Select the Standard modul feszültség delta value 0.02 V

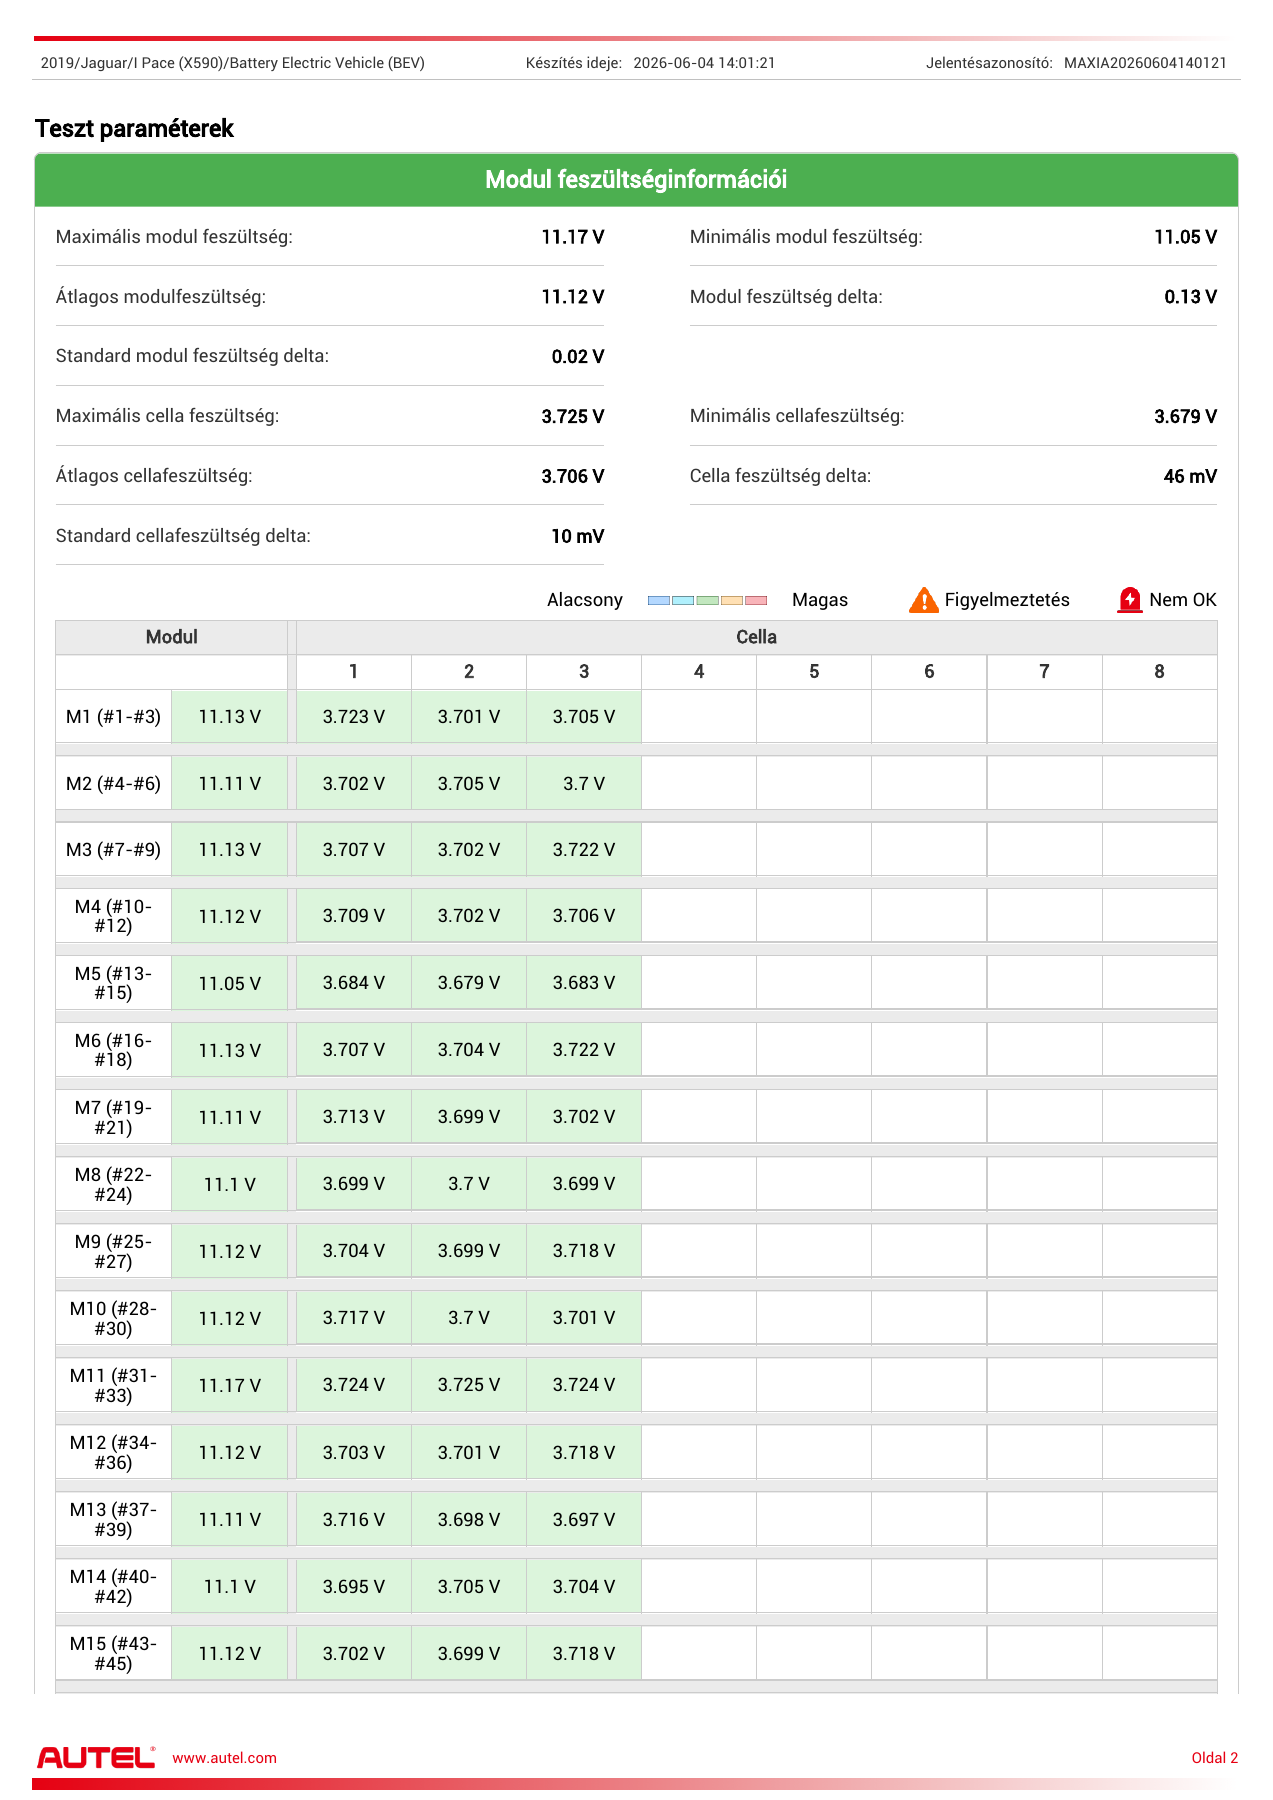[578, 357]
